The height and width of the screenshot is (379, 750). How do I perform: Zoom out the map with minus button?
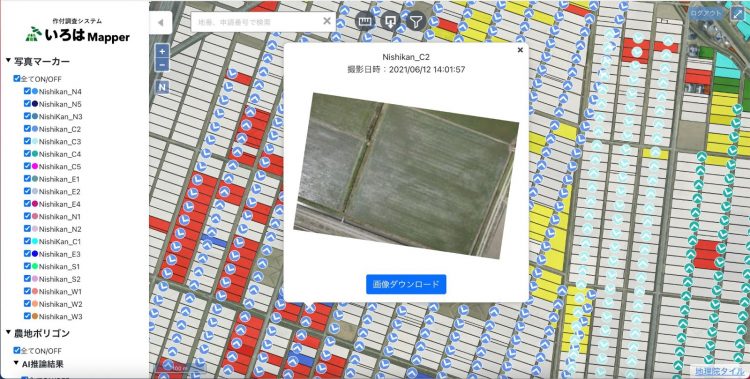(x=162, y=65)
